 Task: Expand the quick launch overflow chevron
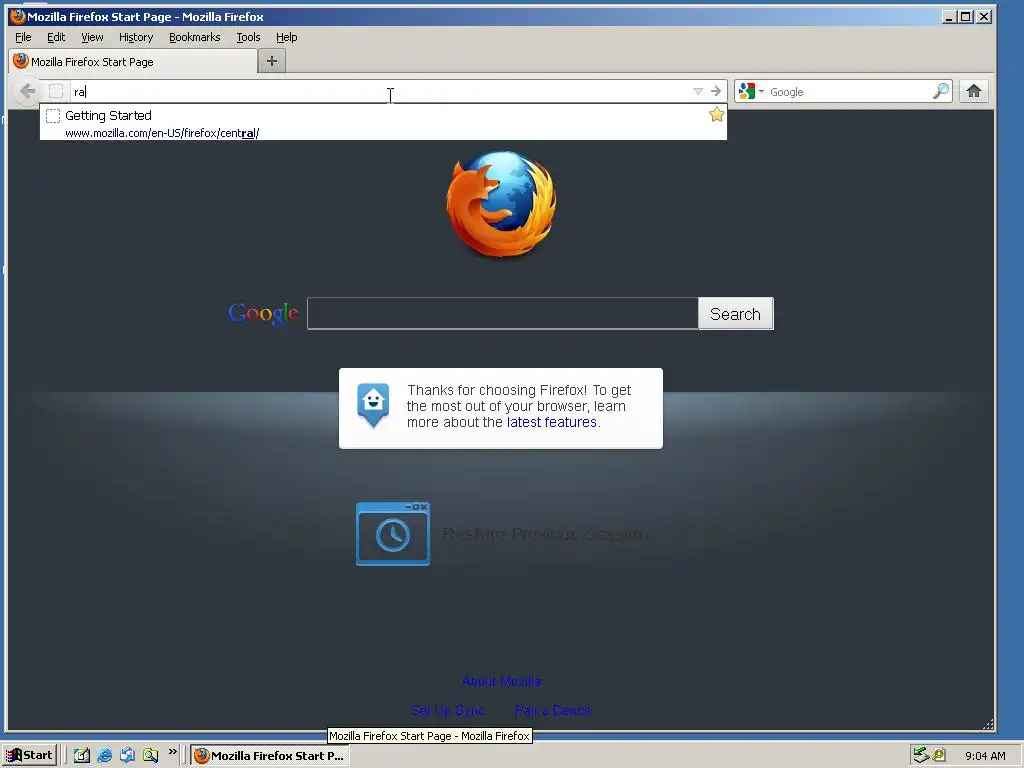tap(172, 752)
